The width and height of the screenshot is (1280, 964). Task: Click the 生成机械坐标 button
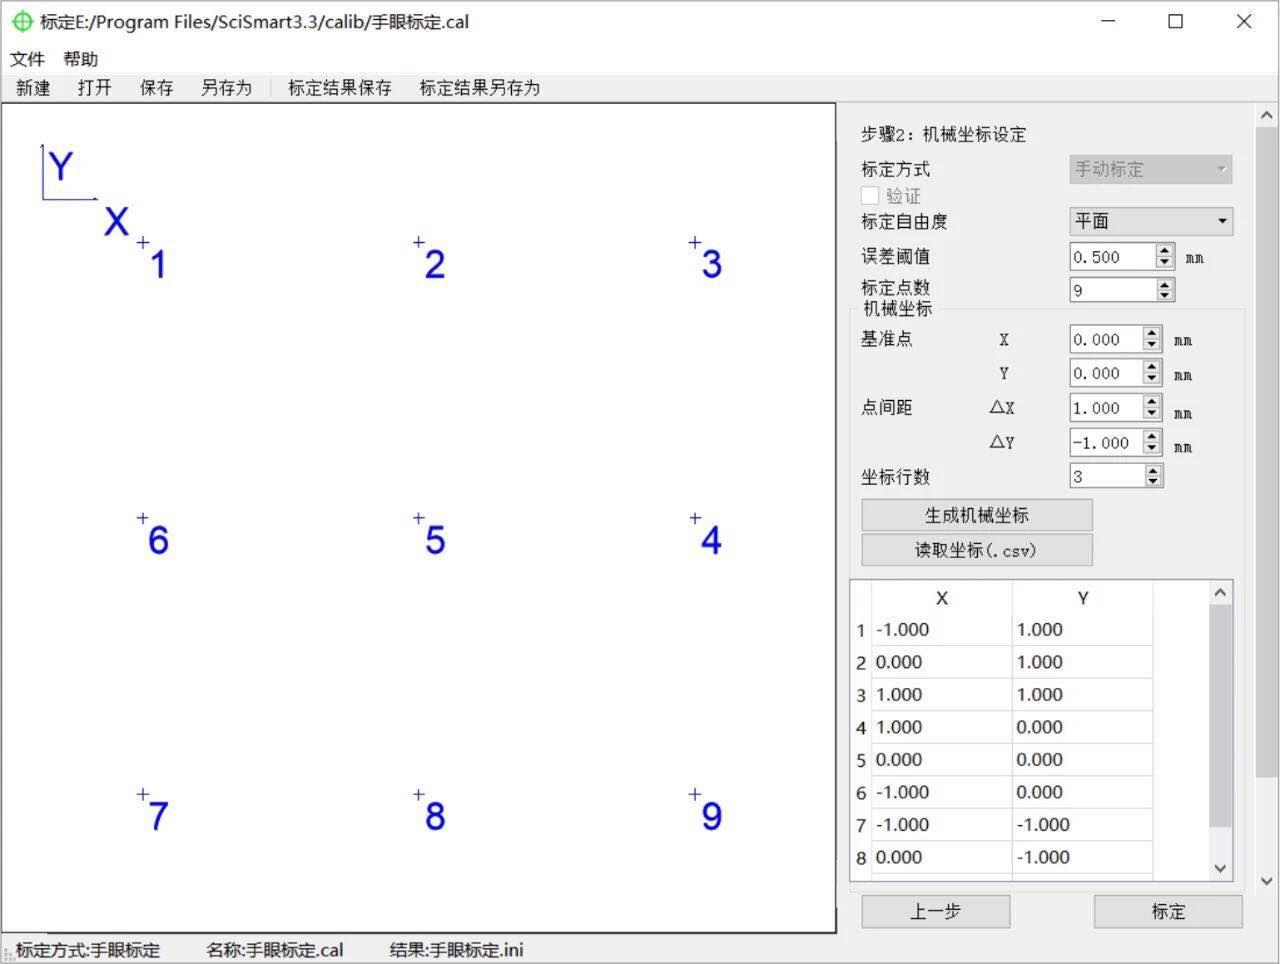click(x=976, y=515)
